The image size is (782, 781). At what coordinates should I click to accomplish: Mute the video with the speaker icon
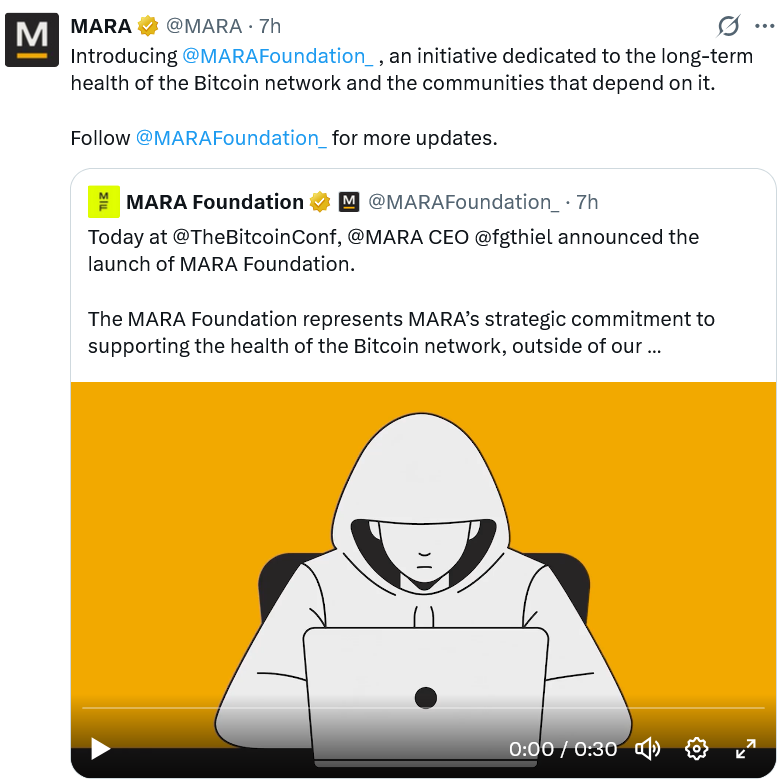(x=647, y=748)
